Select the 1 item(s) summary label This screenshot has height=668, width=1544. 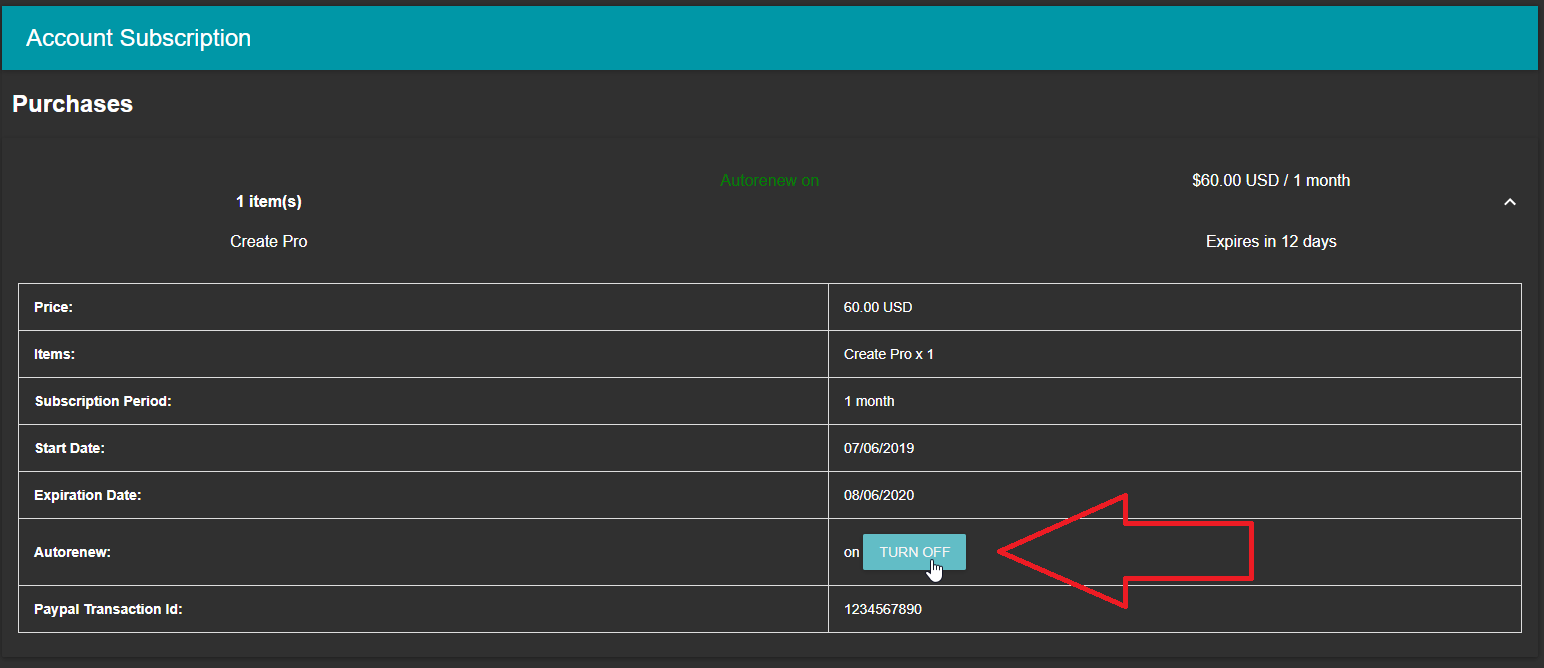tap(268, 202)
